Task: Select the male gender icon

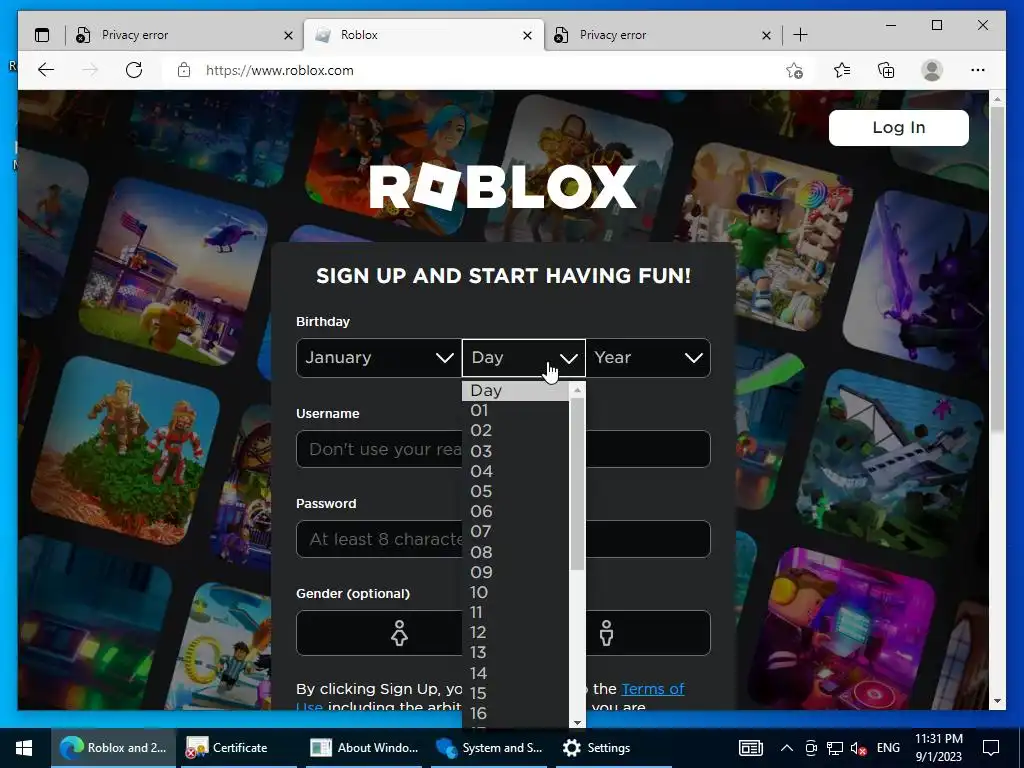Action: (606, 633)
